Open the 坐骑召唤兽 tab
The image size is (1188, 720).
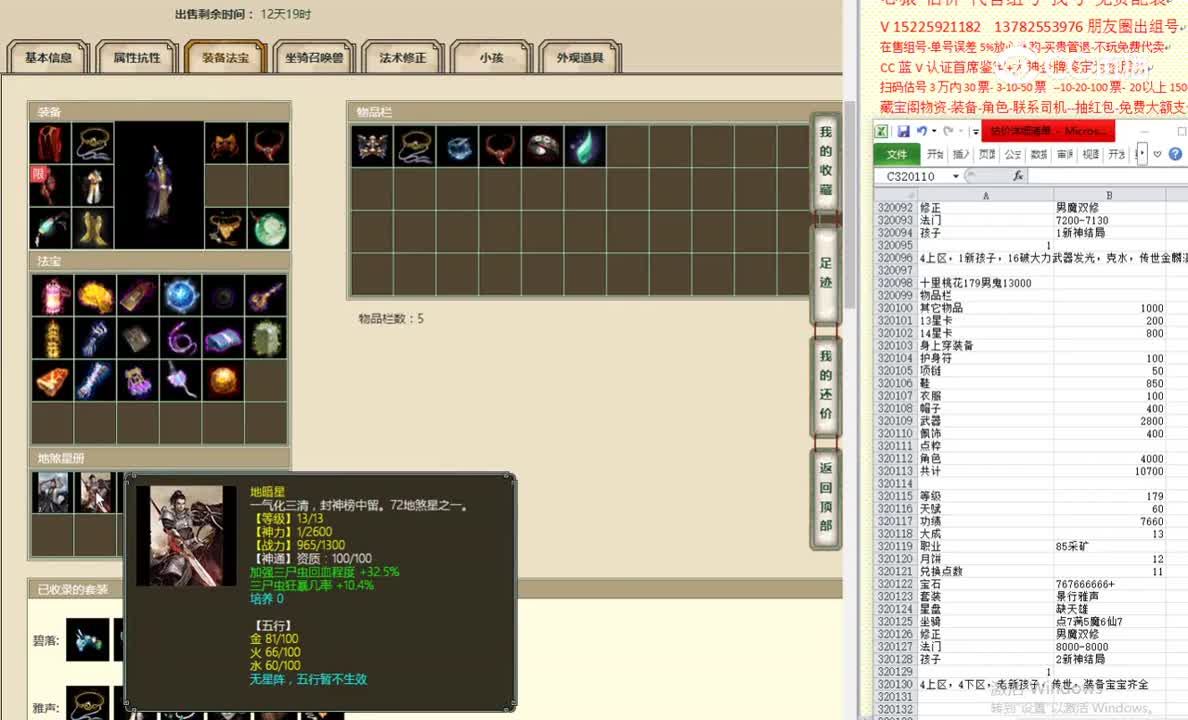point(311,58)
